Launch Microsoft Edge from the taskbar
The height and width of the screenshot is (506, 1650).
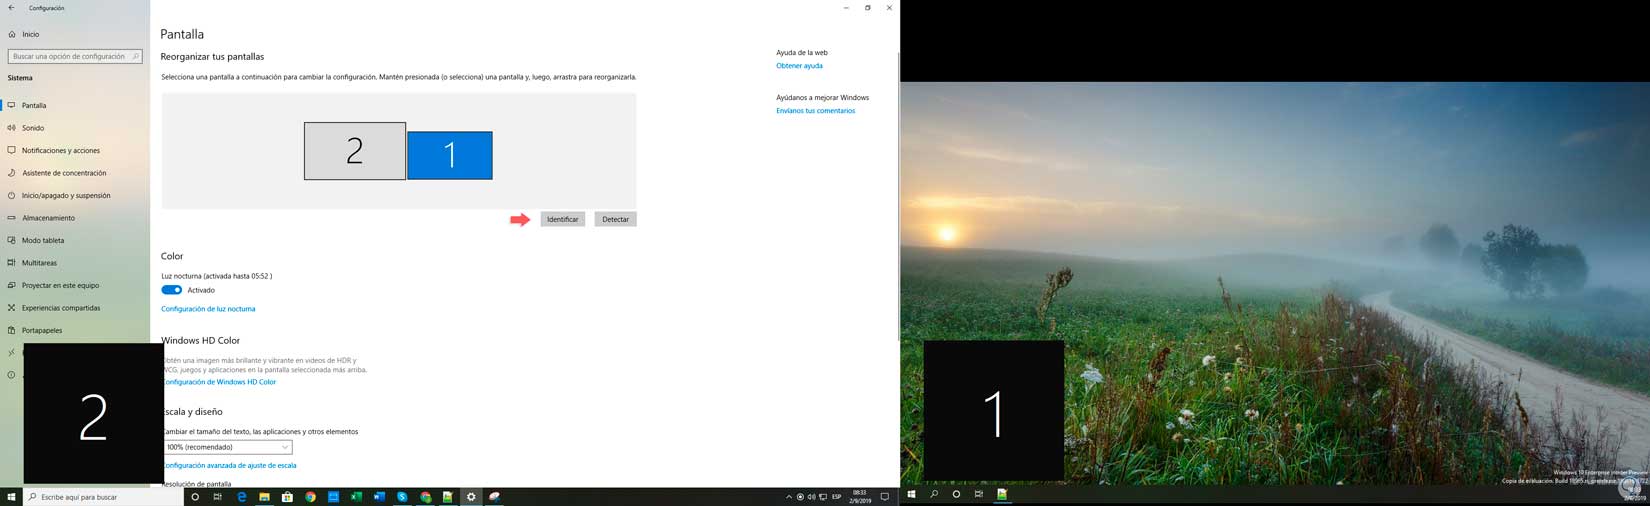point(241,497)
